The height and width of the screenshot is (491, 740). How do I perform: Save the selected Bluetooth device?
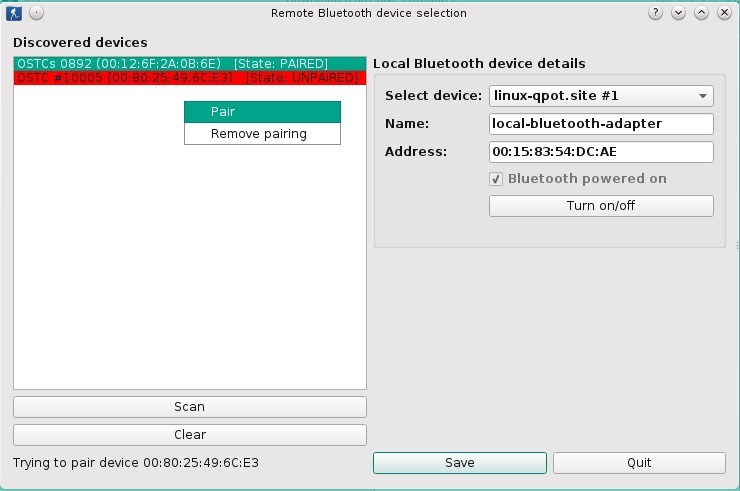tap(460, 463)
